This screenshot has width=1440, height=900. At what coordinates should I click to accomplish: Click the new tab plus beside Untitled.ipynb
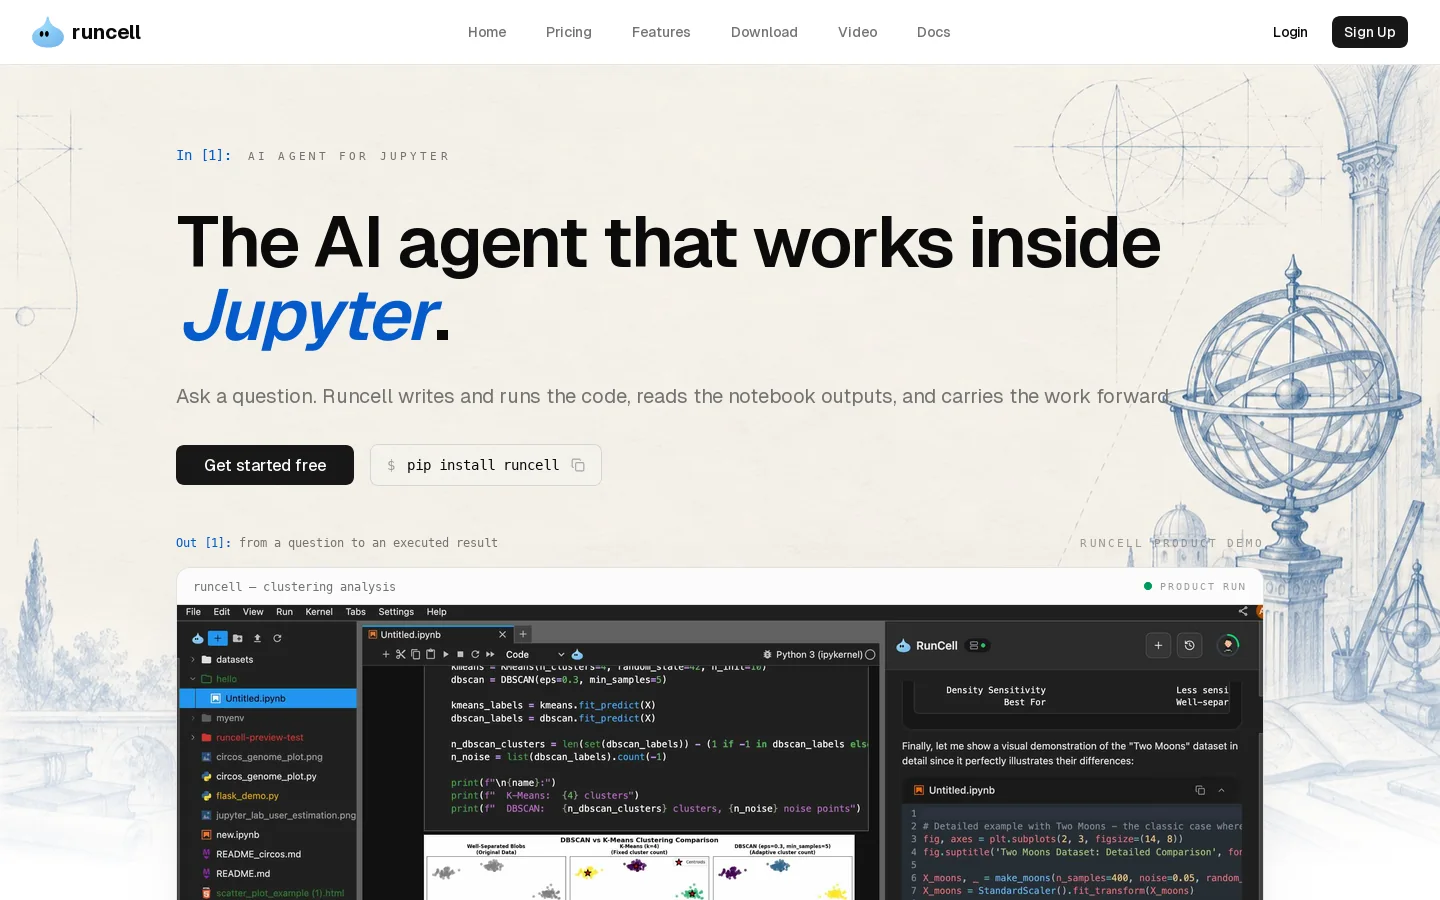coord(523,634)
